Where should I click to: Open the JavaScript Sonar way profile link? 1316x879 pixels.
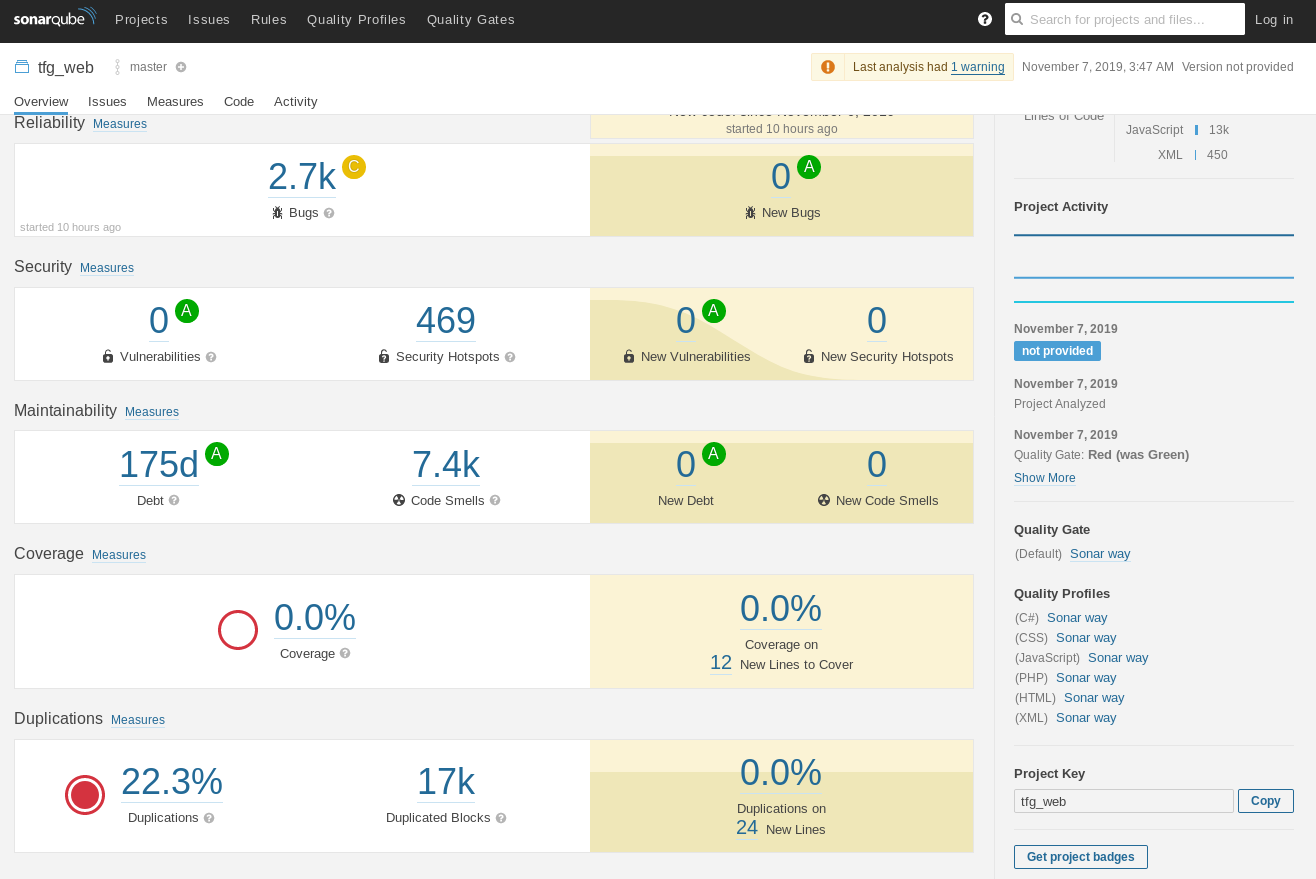1118,658
